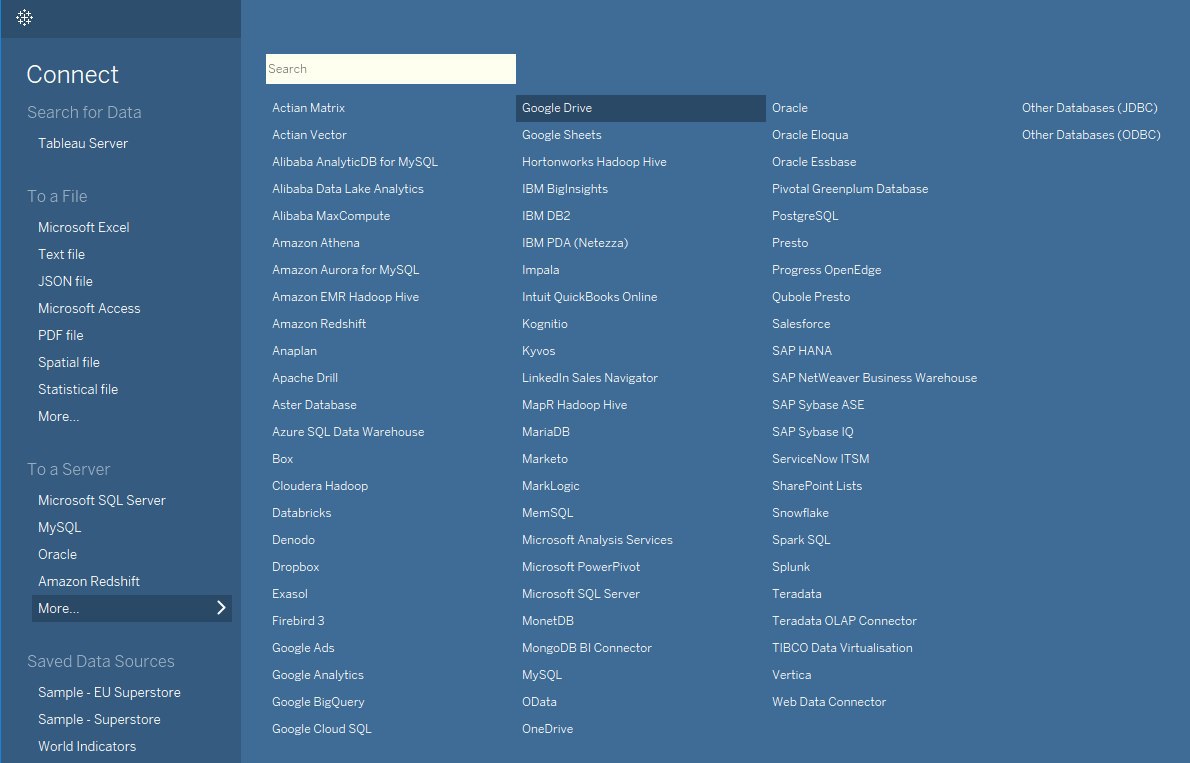
Task: Select Salesforce connector
Action: (801, 324)
